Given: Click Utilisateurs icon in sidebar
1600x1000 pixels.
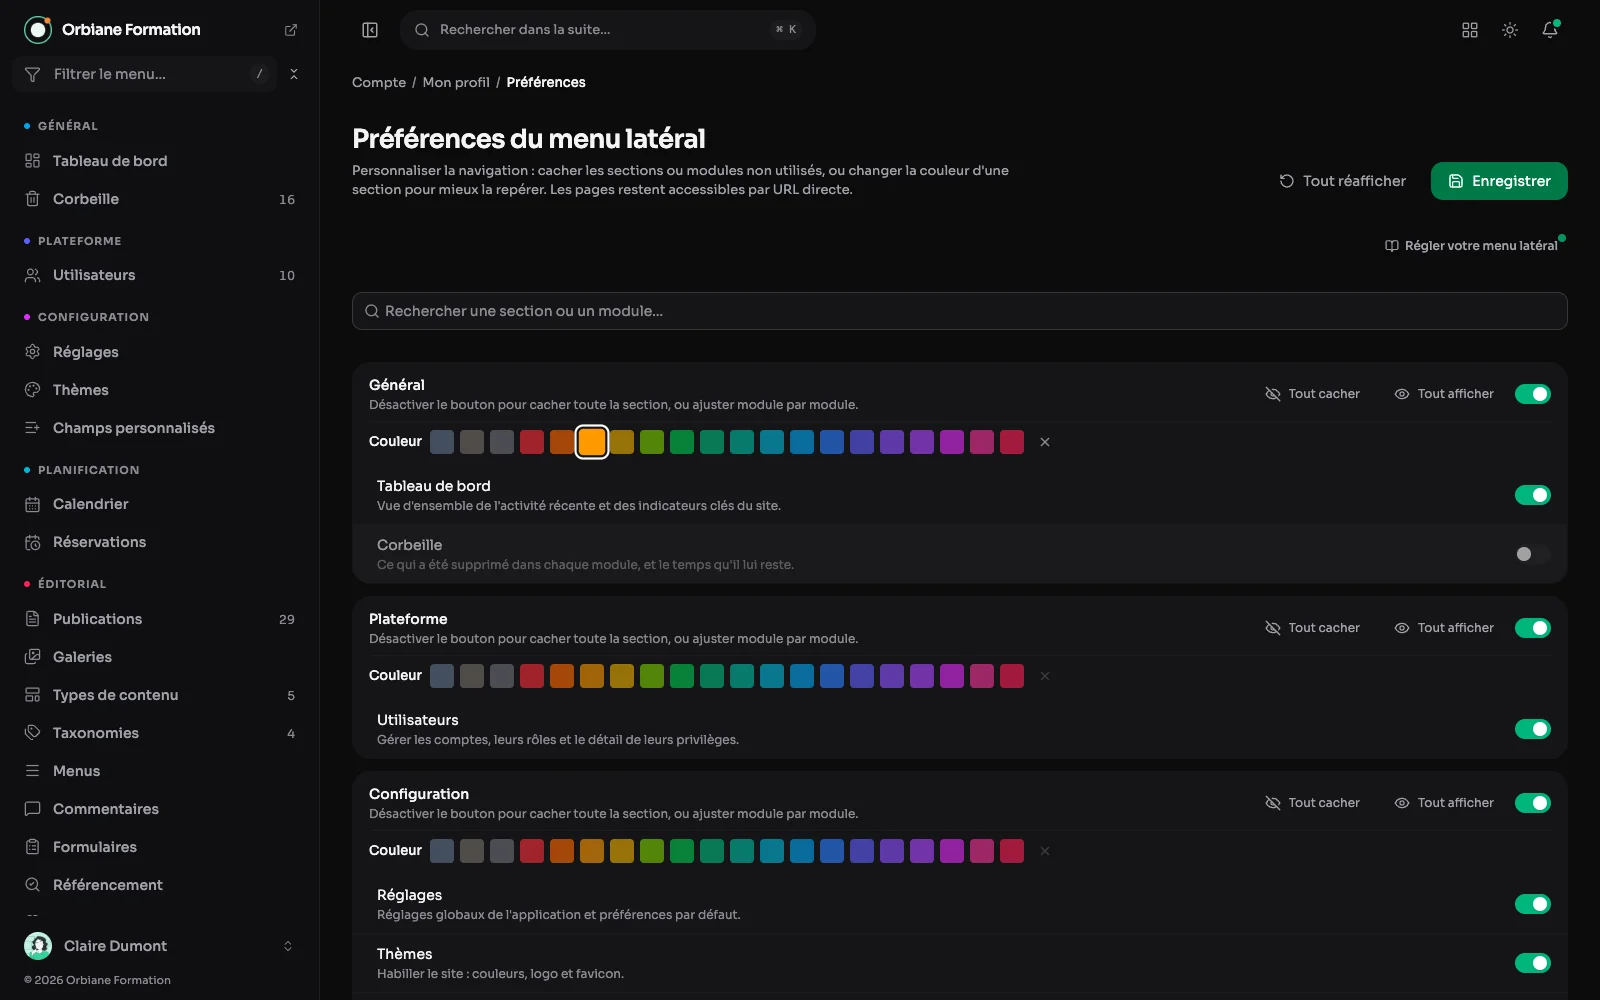Looking at the screenshot, I should [x=33, y=275].
